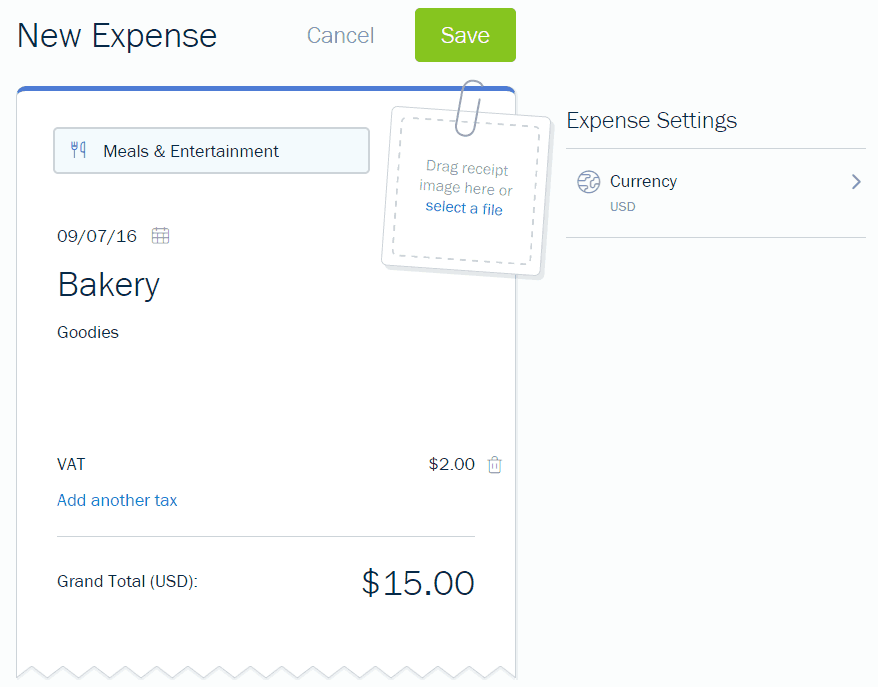Open the Meals & Entertainment category selector

211,150
